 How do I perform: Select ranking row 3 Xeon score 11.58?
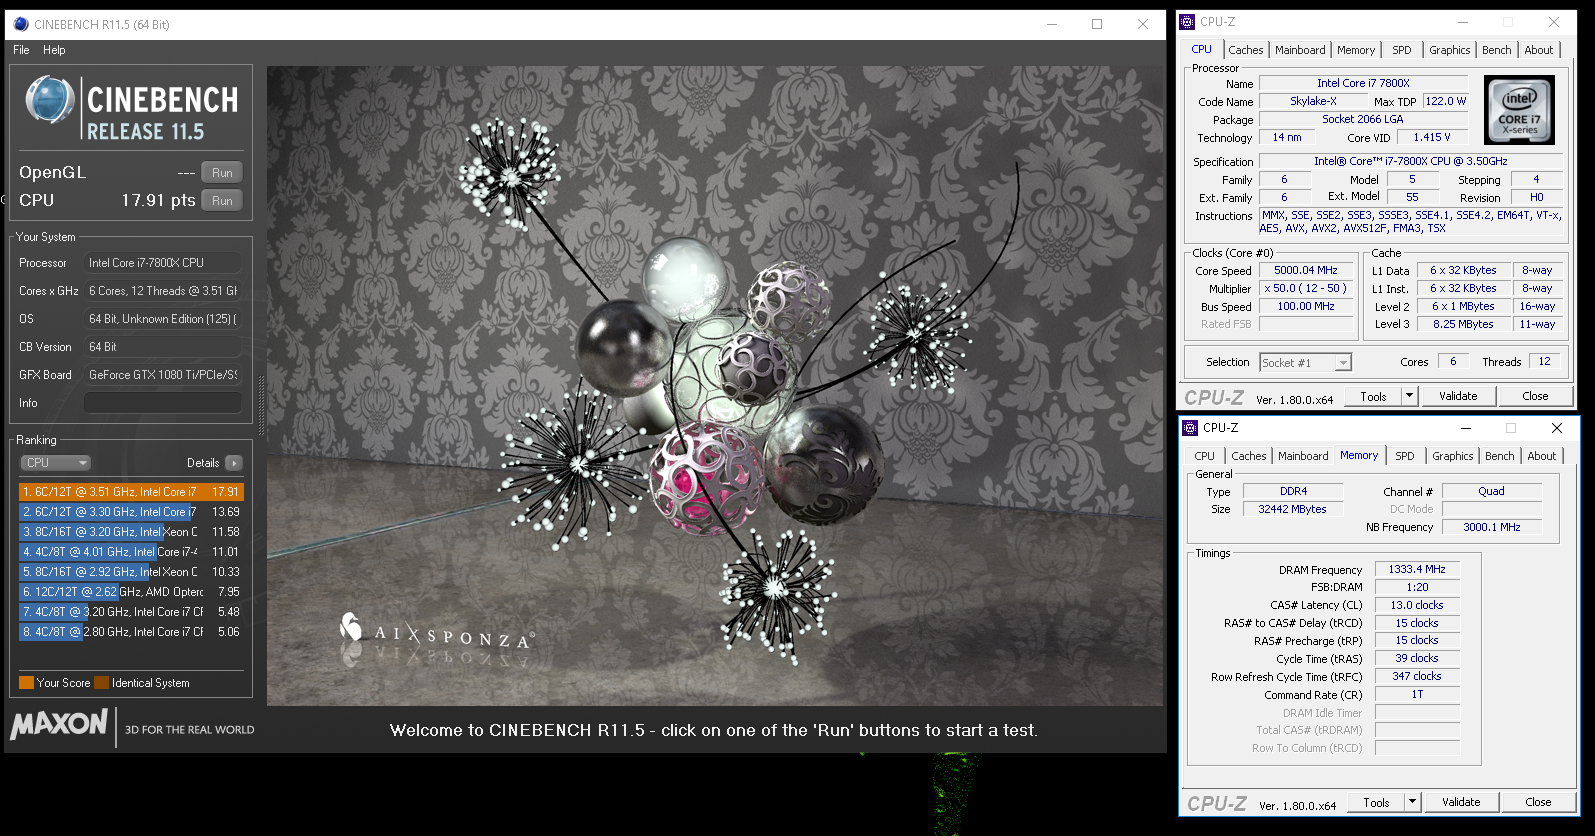click(x=131, y=532)
